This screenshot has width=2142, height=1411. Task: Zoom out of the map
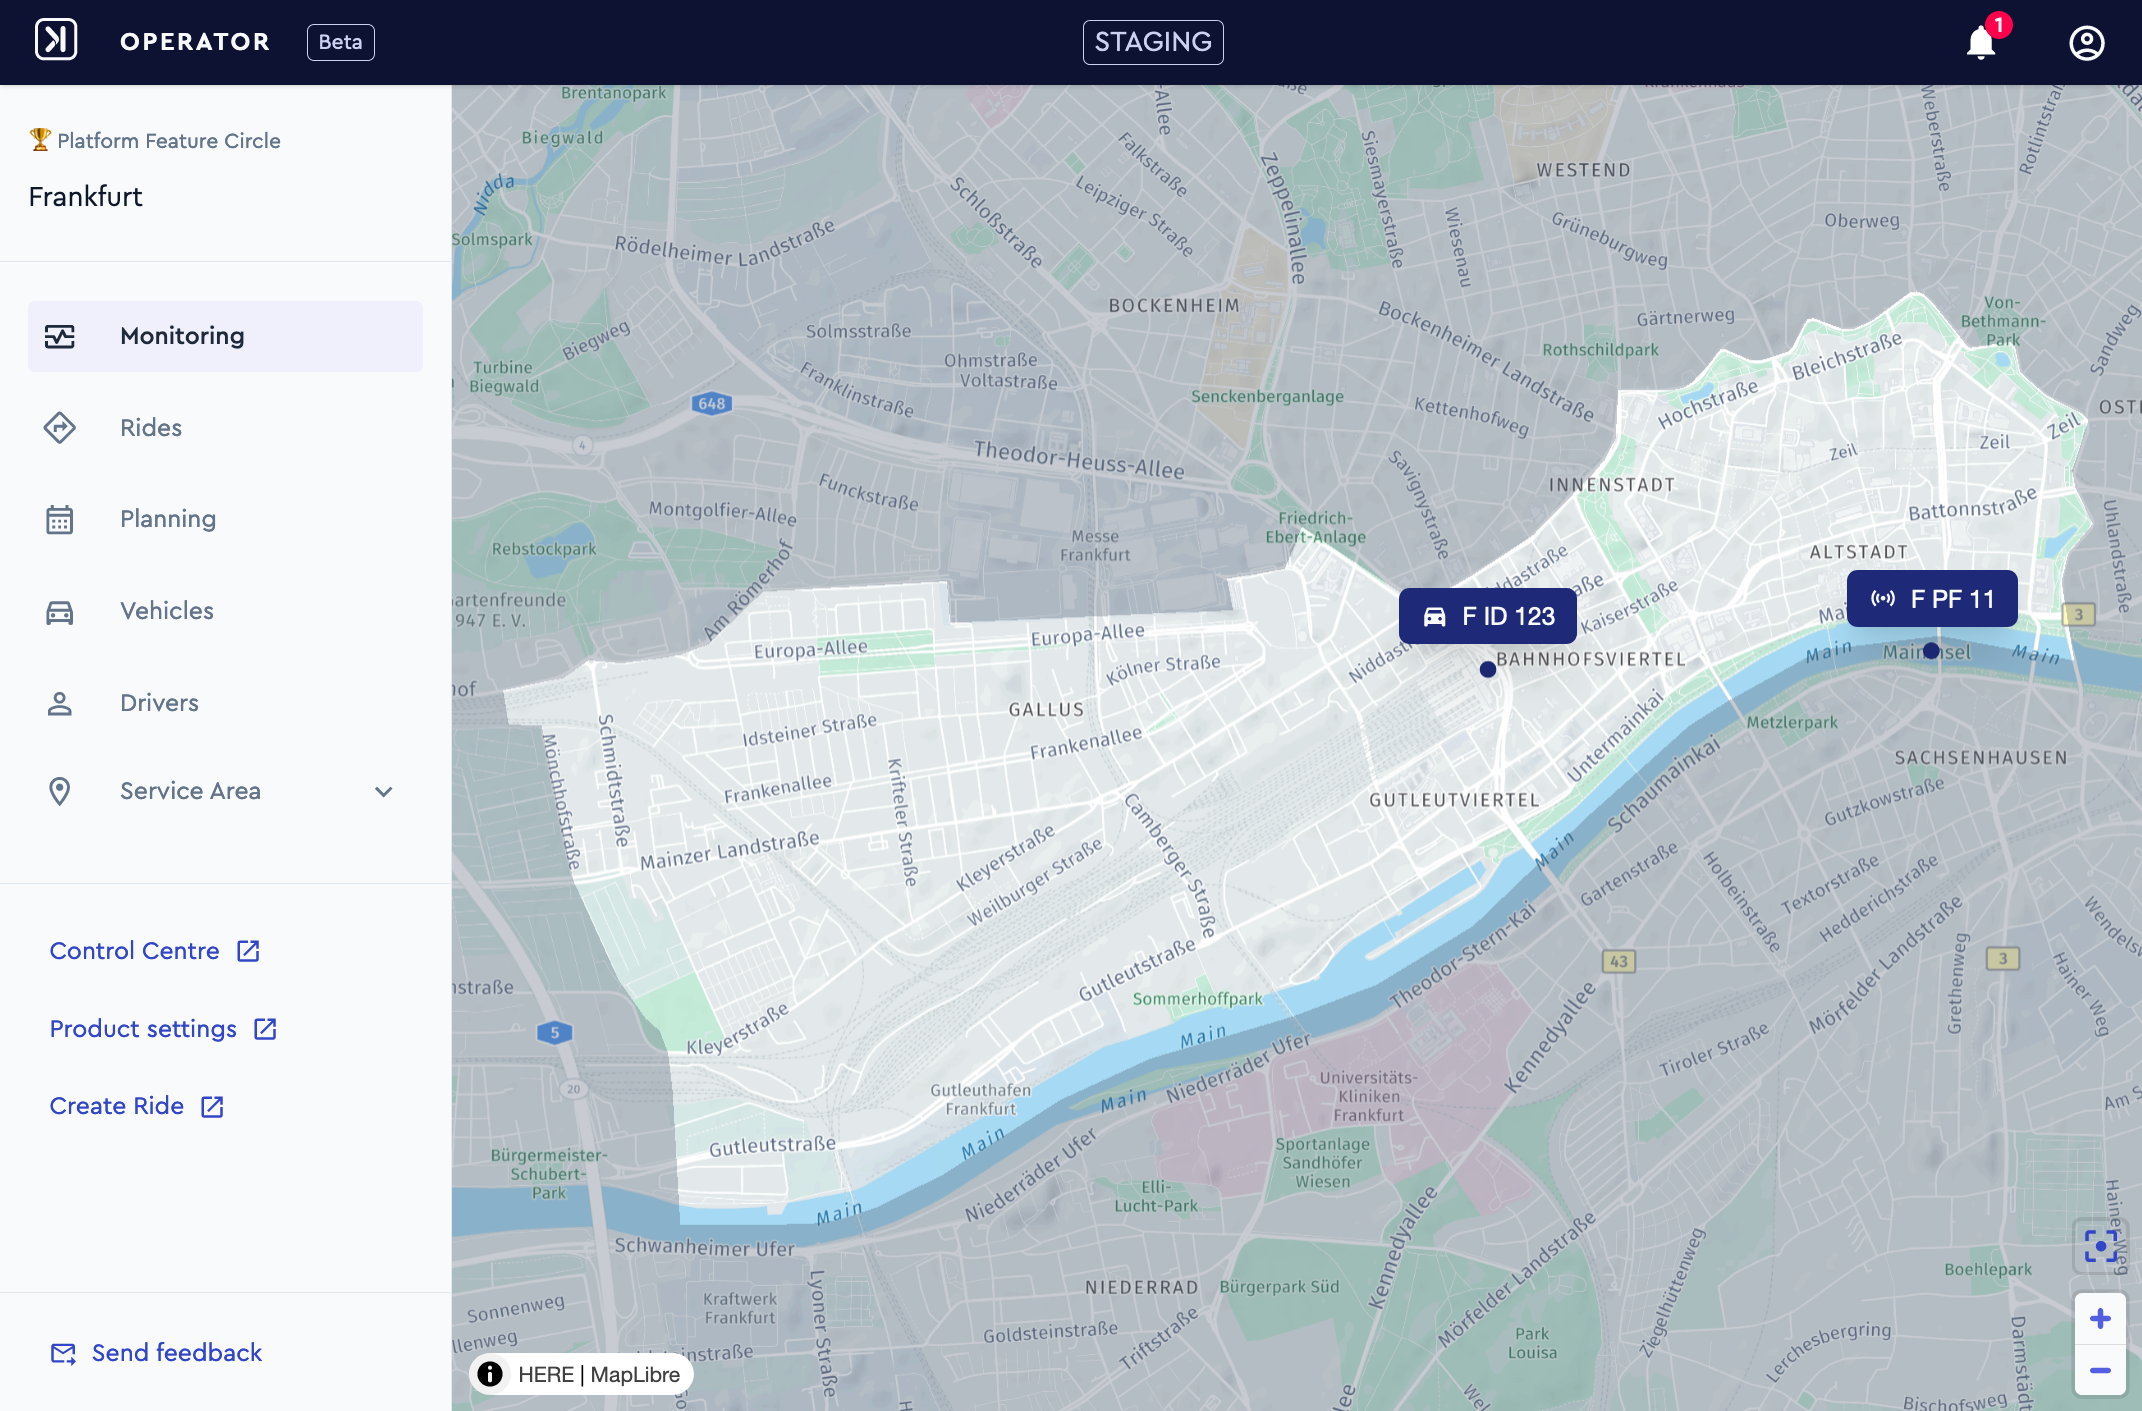pyautogui.click(x=2100, y=1370)
